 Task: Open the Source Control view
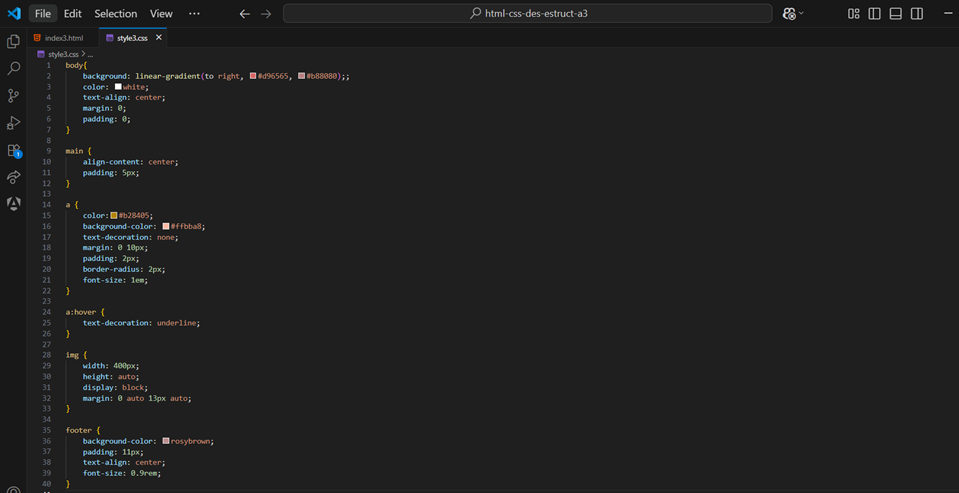pos(13,95)
